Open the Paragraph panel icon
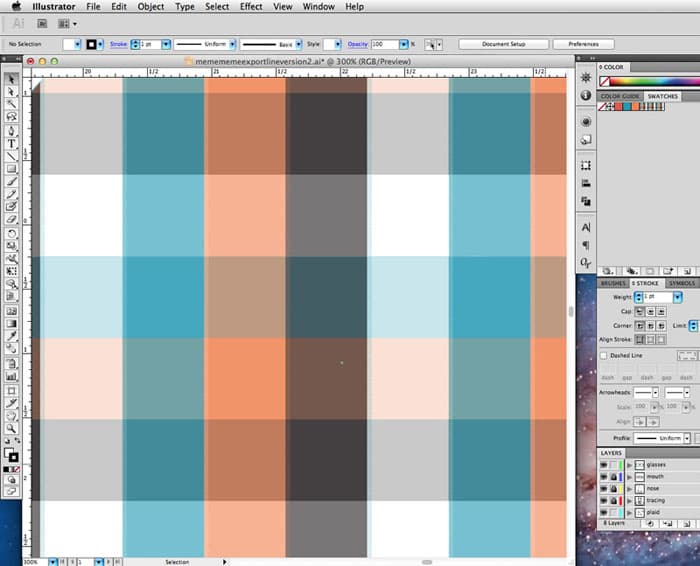The image size is (700, 566). coord(586,245)
